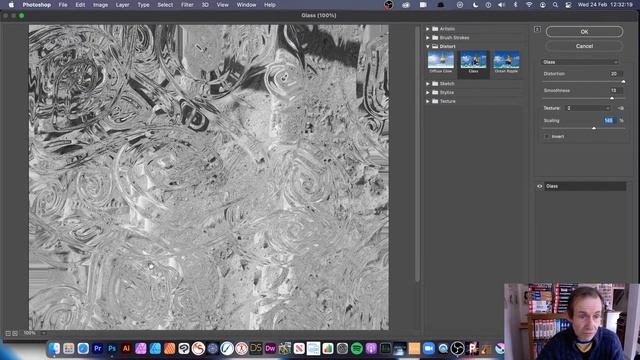
Task: Expand the Sketch filter folder
Action: coord(428,84)
